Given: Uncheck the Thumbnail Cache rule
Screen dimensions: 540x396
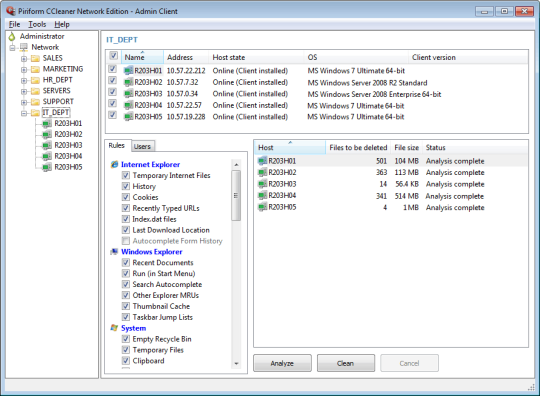Looking at the screenshot, I should click(126, 306).
